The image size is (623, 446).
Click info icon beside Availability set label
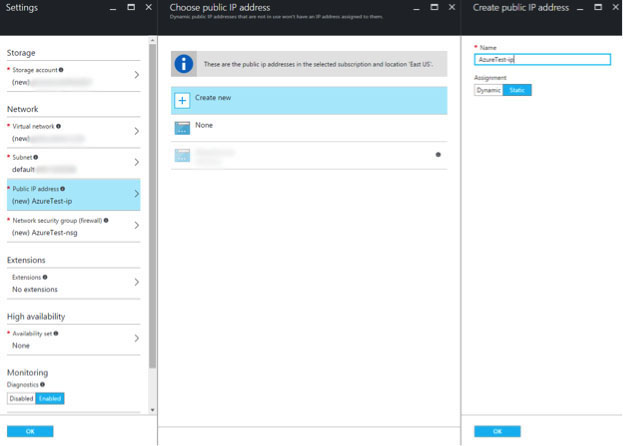(56, 333)
